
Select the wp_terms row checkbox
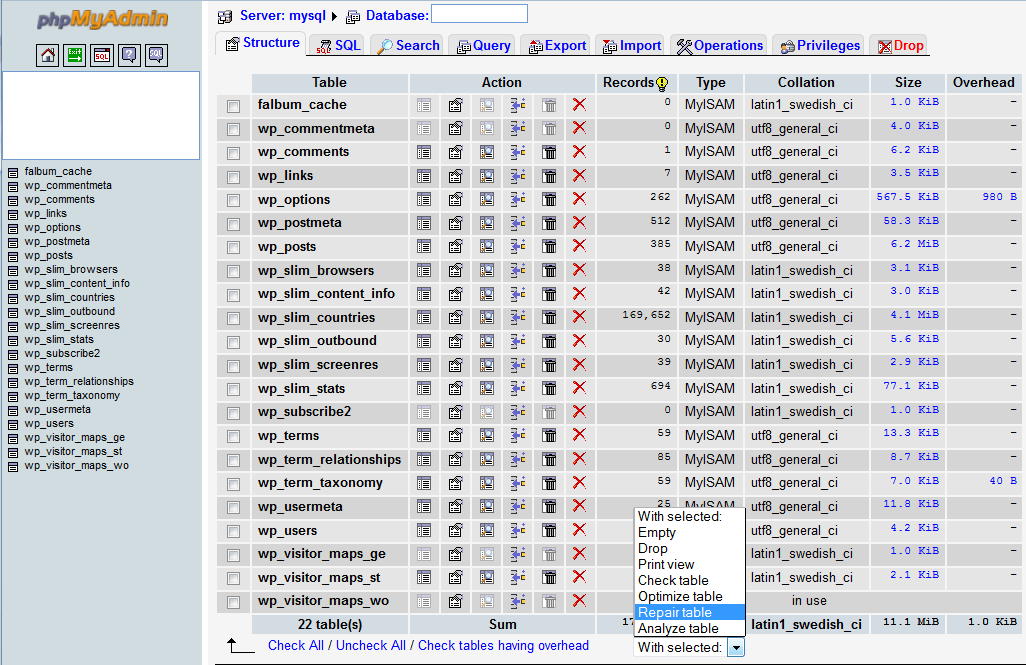(x=233, y=436)
